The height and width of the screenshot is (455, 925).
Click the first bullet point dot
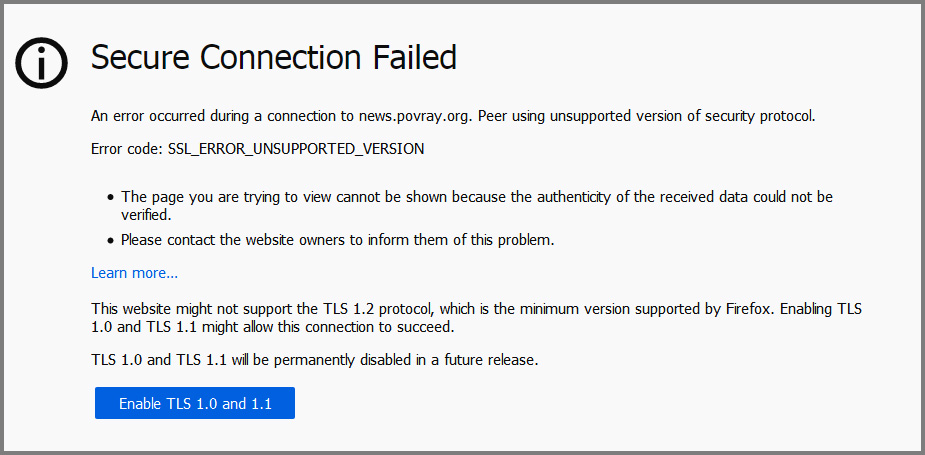[110, 198]
